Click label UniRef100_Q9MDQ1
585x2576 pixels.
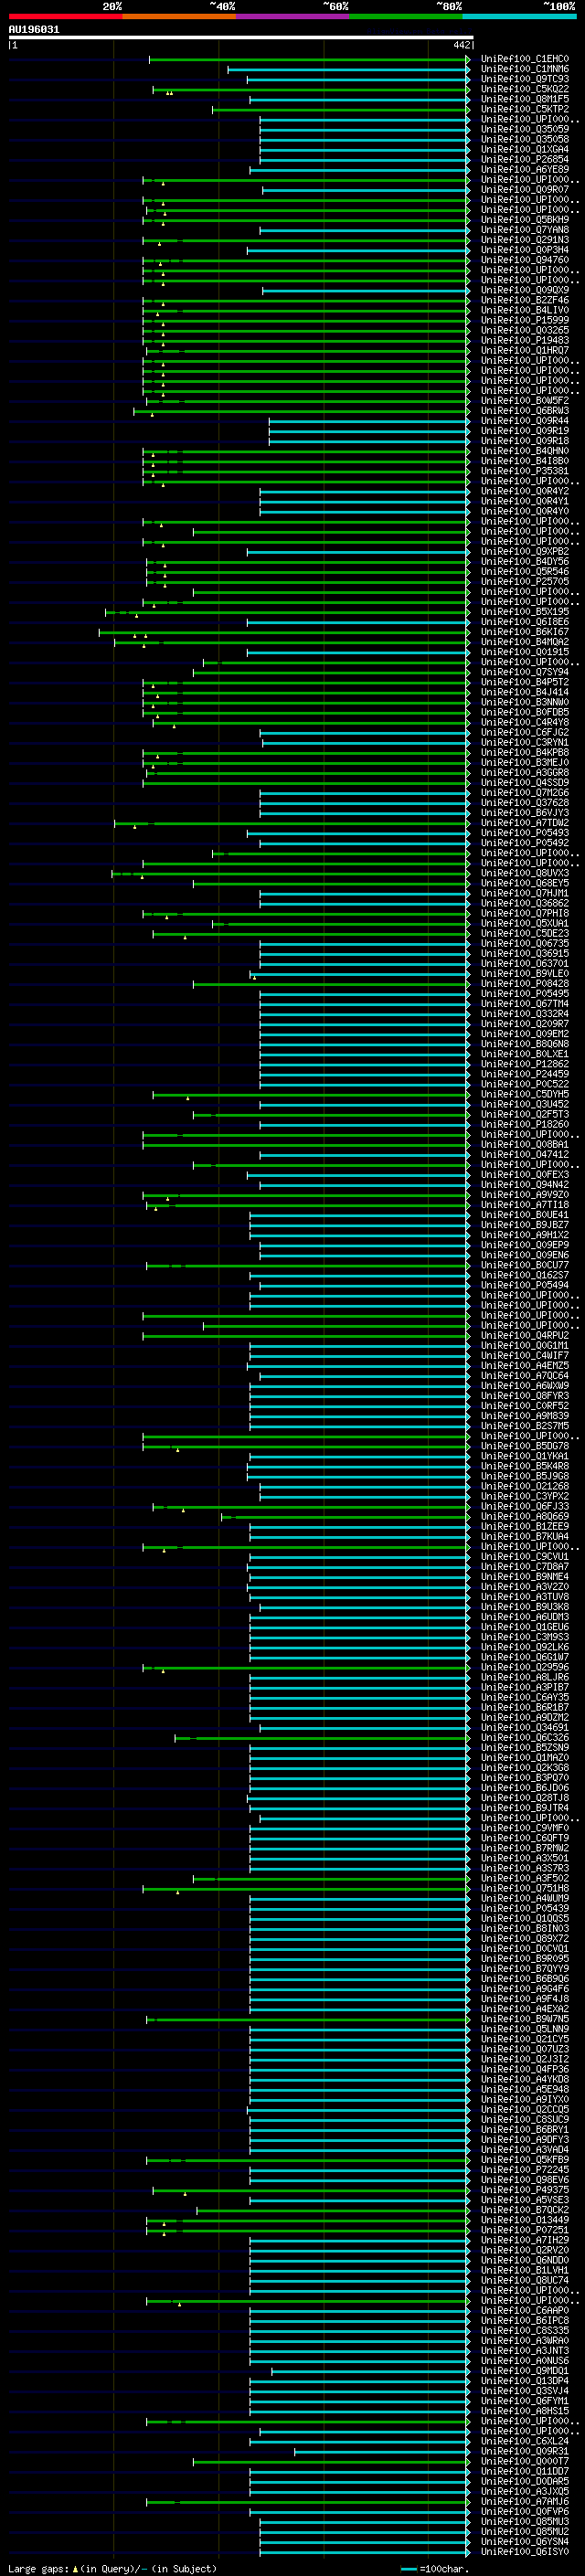524,2371
